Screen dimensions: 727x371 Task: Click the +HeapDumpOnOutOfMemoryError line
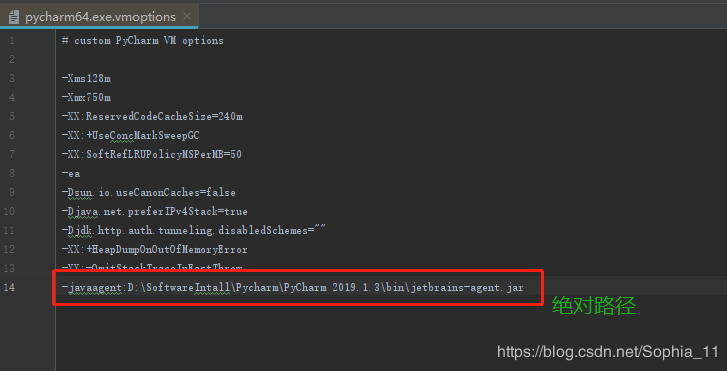pos(154,249)
